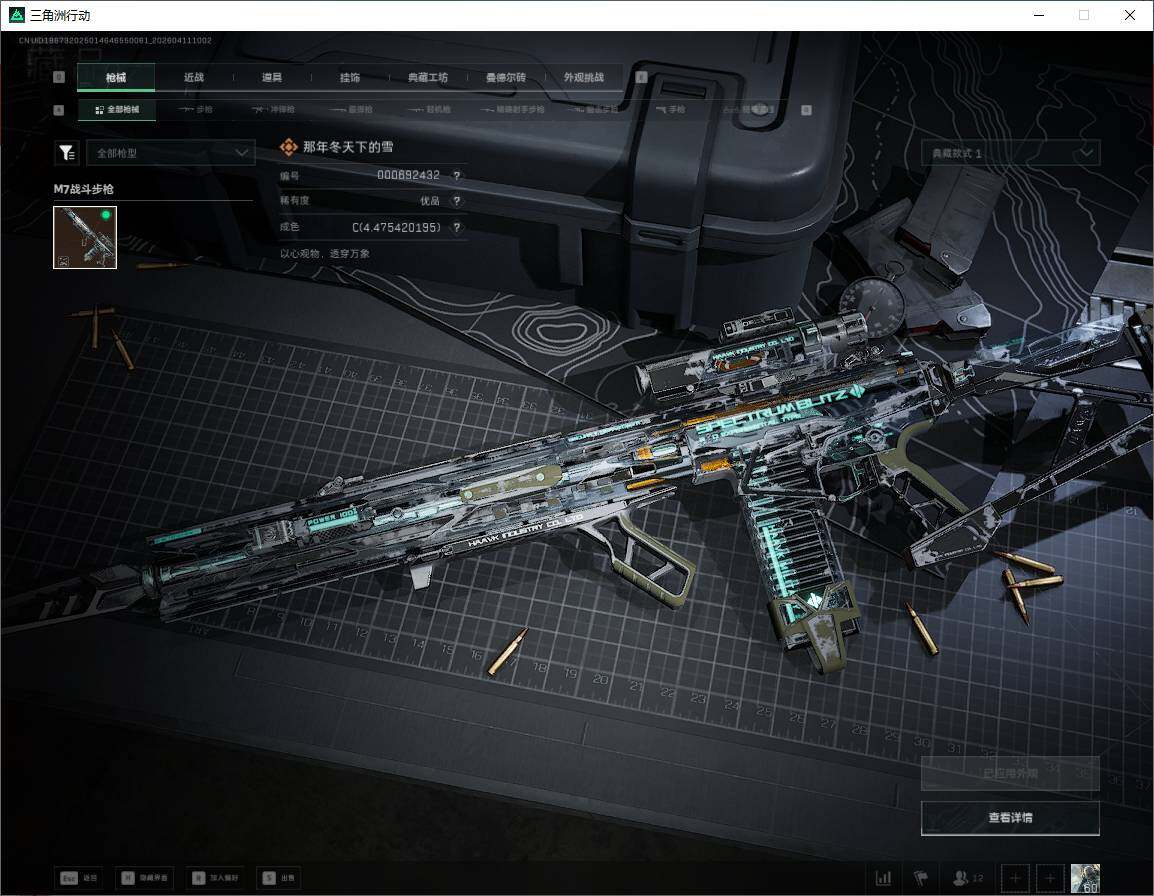Filter by 霰弹枪 shotgun category
The height and width of the screenshot is (896, 1154).
[x=351, y=110]
